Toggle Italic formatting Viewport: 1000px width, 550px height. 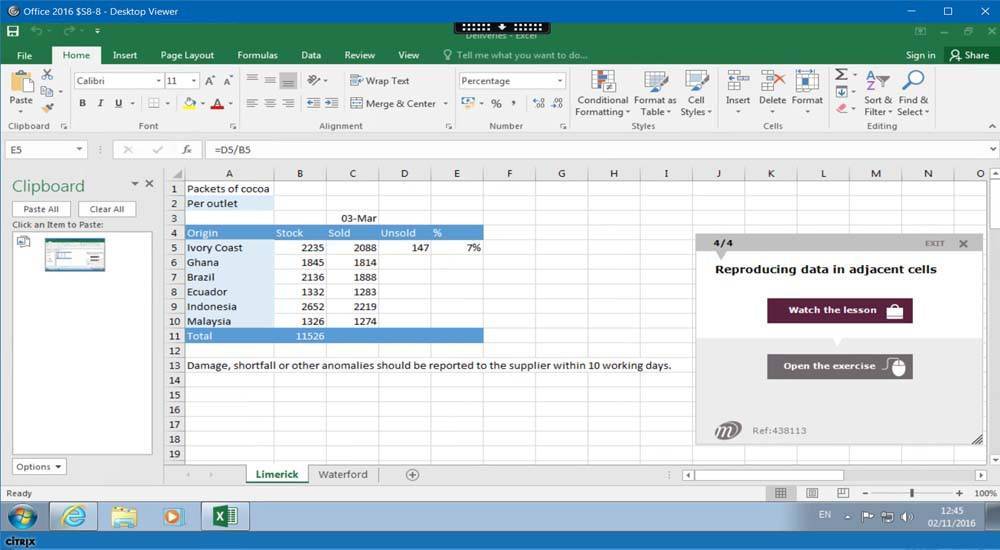[x=101, y=103]
